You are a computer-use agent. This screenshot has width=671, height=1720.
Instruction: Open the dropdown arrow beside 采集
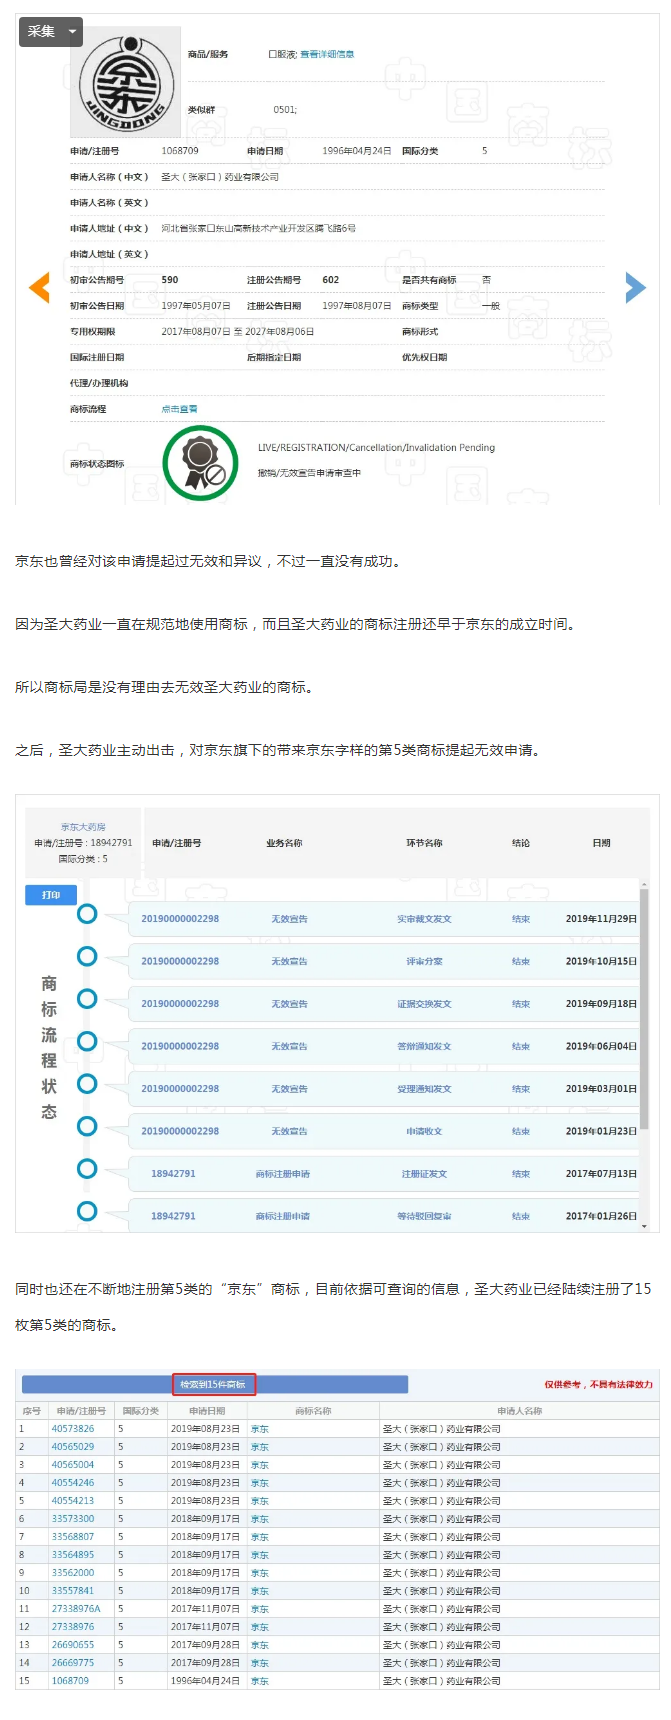(x=72, y=32)
